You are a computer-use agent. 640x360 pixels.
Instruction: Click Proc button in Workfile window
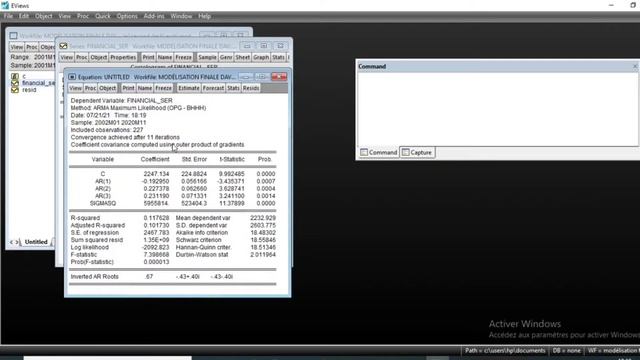(32, 47)
